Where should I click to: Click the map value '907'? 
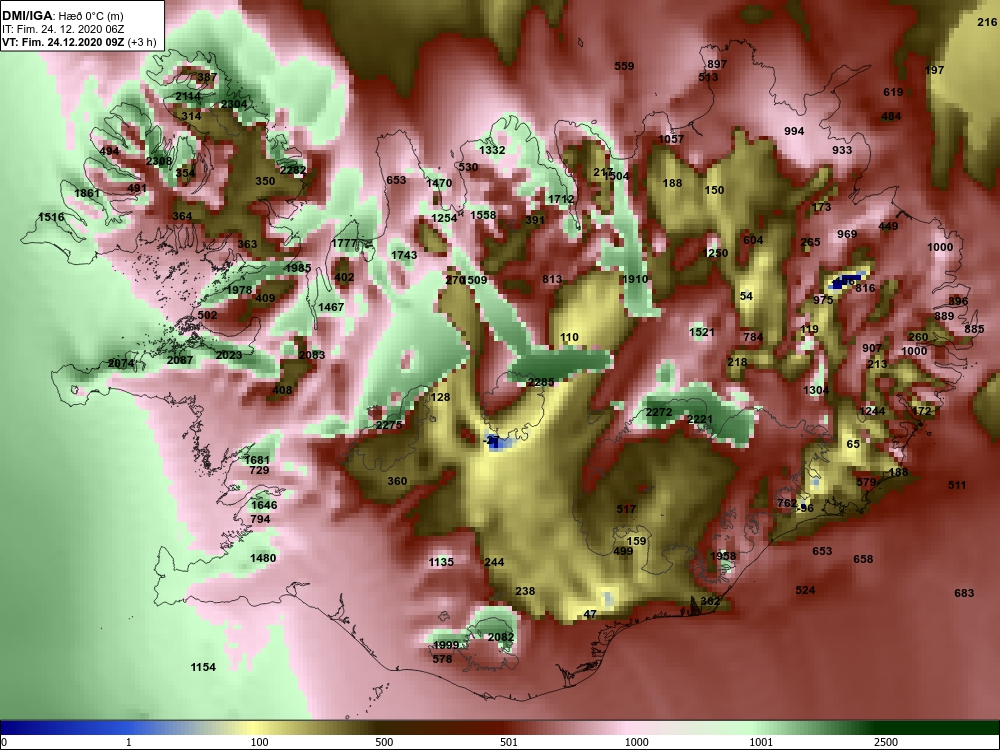[x=872, y=348]
